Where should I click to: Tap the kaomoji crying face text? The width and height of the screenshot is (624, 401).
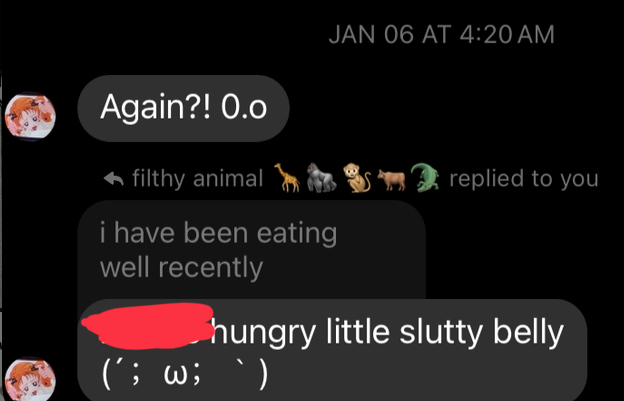pos(185,374)
